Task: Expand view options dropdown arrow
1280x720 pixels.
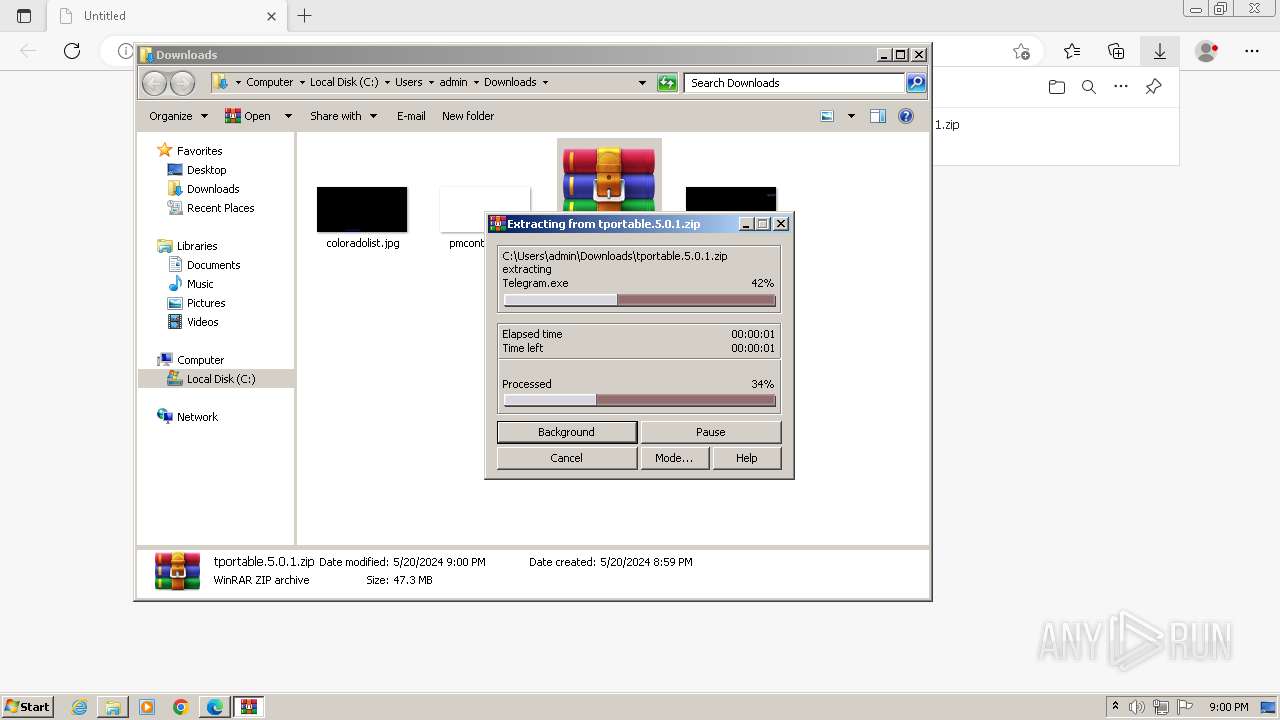Action: click(851, 116)
